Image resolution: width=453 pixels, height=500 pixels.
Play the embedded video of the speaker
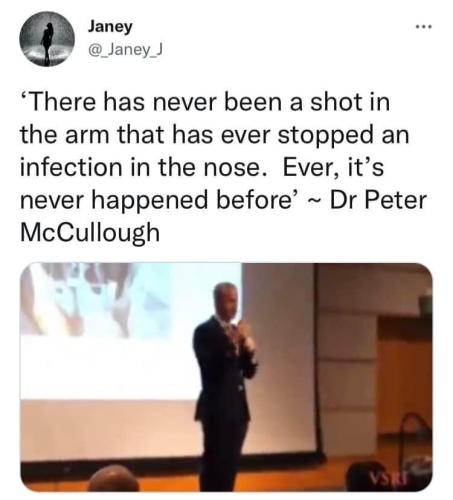pyautogui.click(x=226, y=377)
